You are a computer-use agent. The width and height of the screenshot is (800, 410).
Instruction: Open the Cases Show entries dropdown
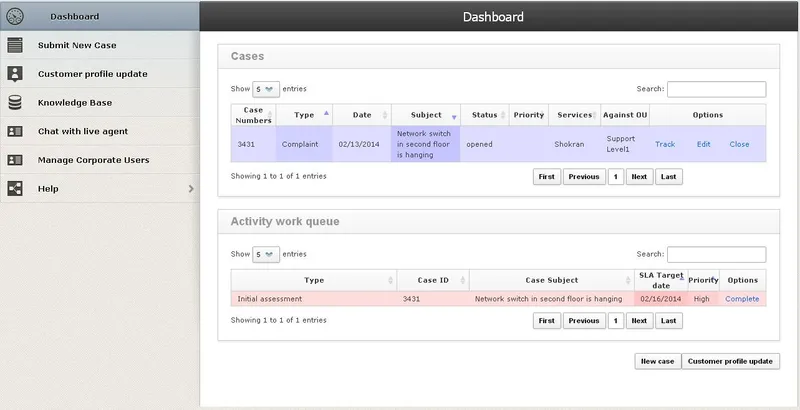pyautogui.click(x=266, y=89)
